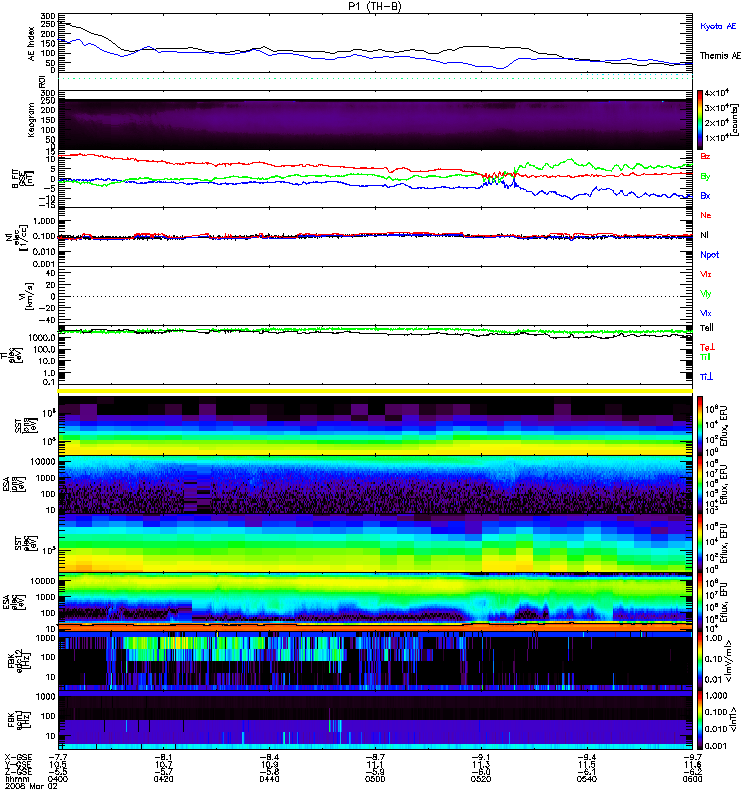This screenshot has width=750, height=800.
Task: Click the SST ions Eflux color bar
Action: coord(700,426)
